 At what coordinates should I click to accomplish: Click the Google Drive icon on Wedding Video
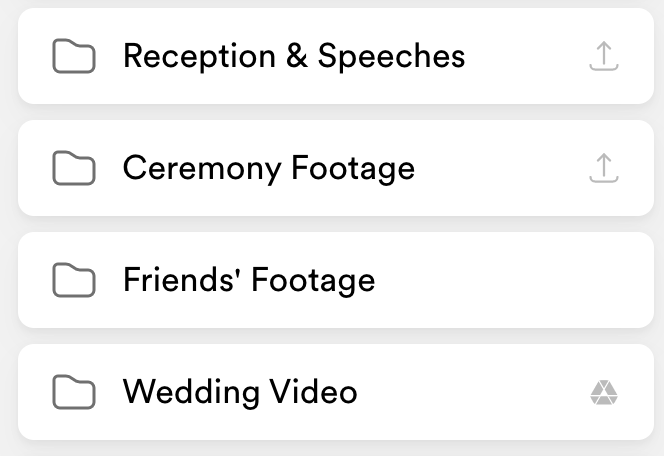click(x=604, y=393)
